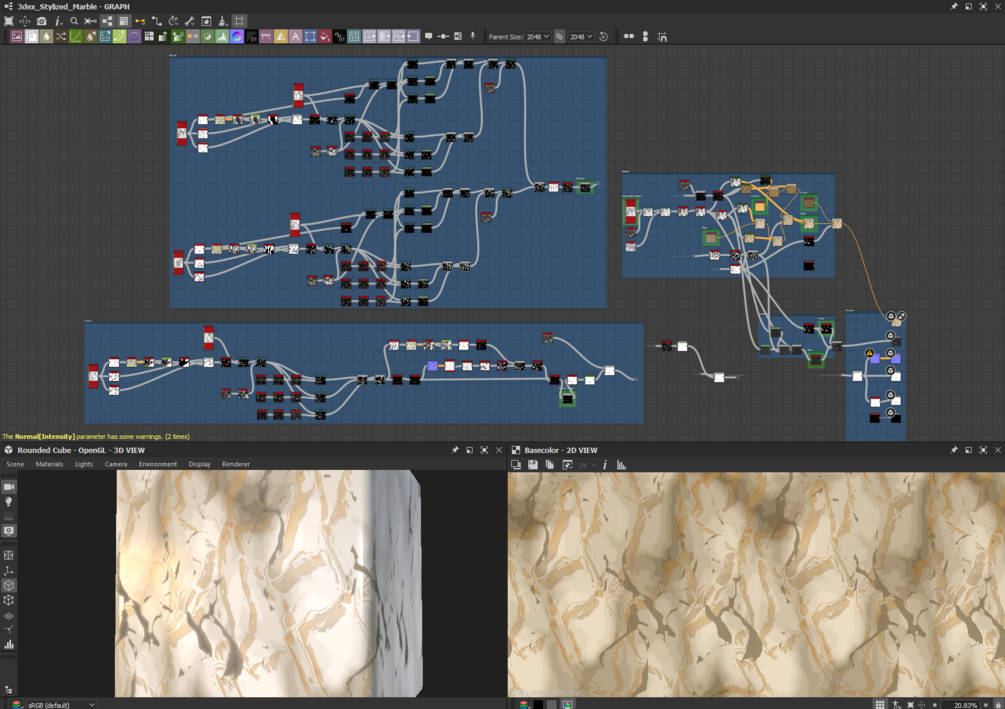Click the Gradient map node color icon
The width and height of the screenshot is (1005, 709).
pos(163,37)
